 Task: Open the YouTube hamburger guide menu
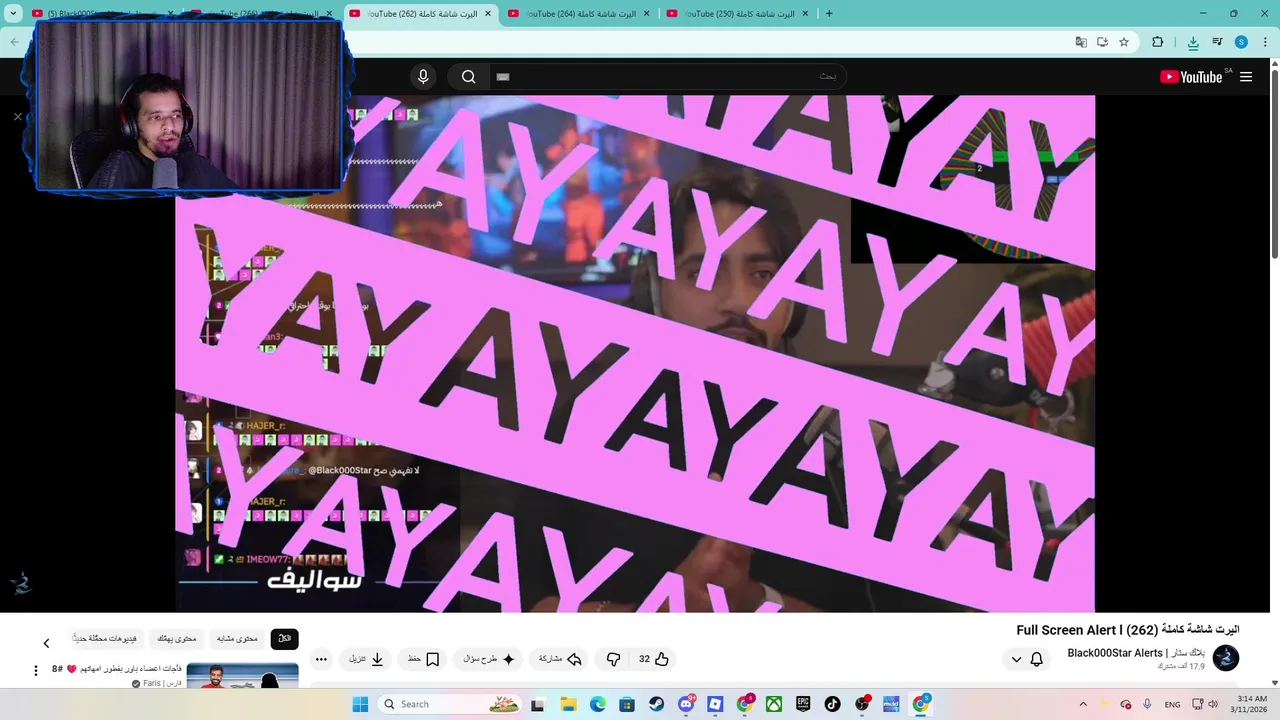[1246, 77]
